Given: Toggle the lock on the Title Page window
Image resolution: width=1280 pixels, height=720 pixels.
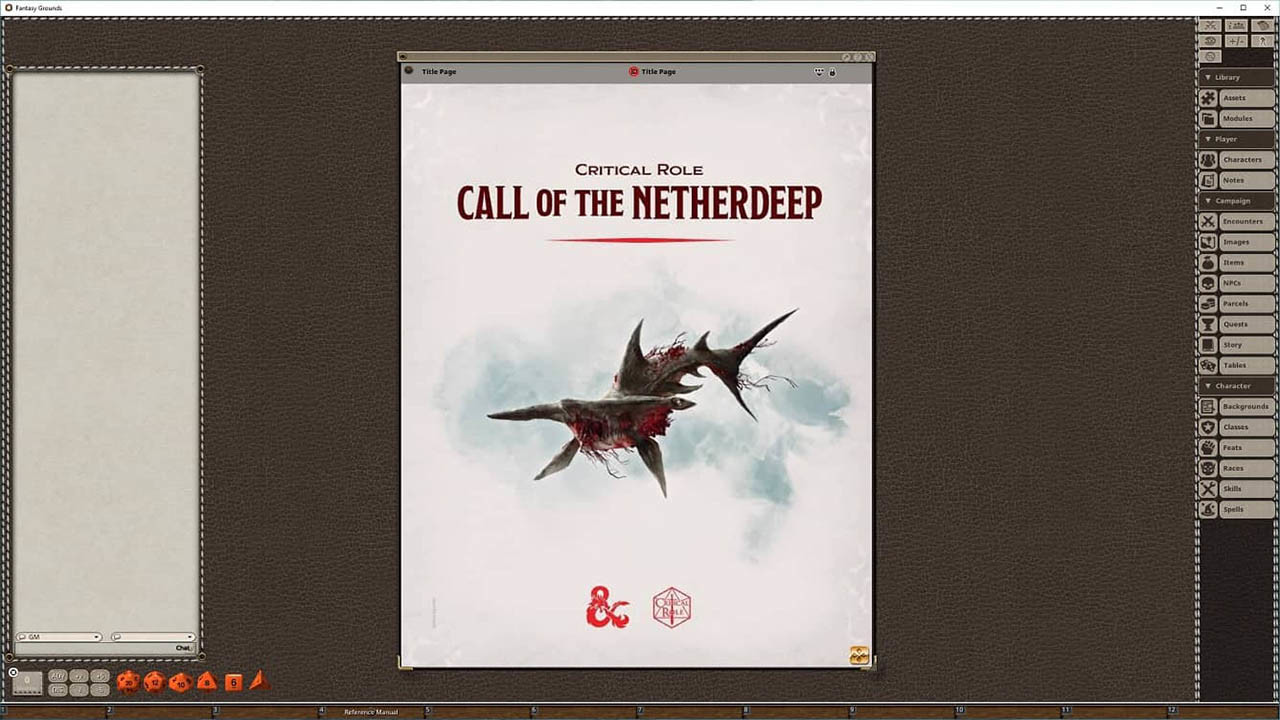Looking at the screenshot, I should [x=832, y=71].
